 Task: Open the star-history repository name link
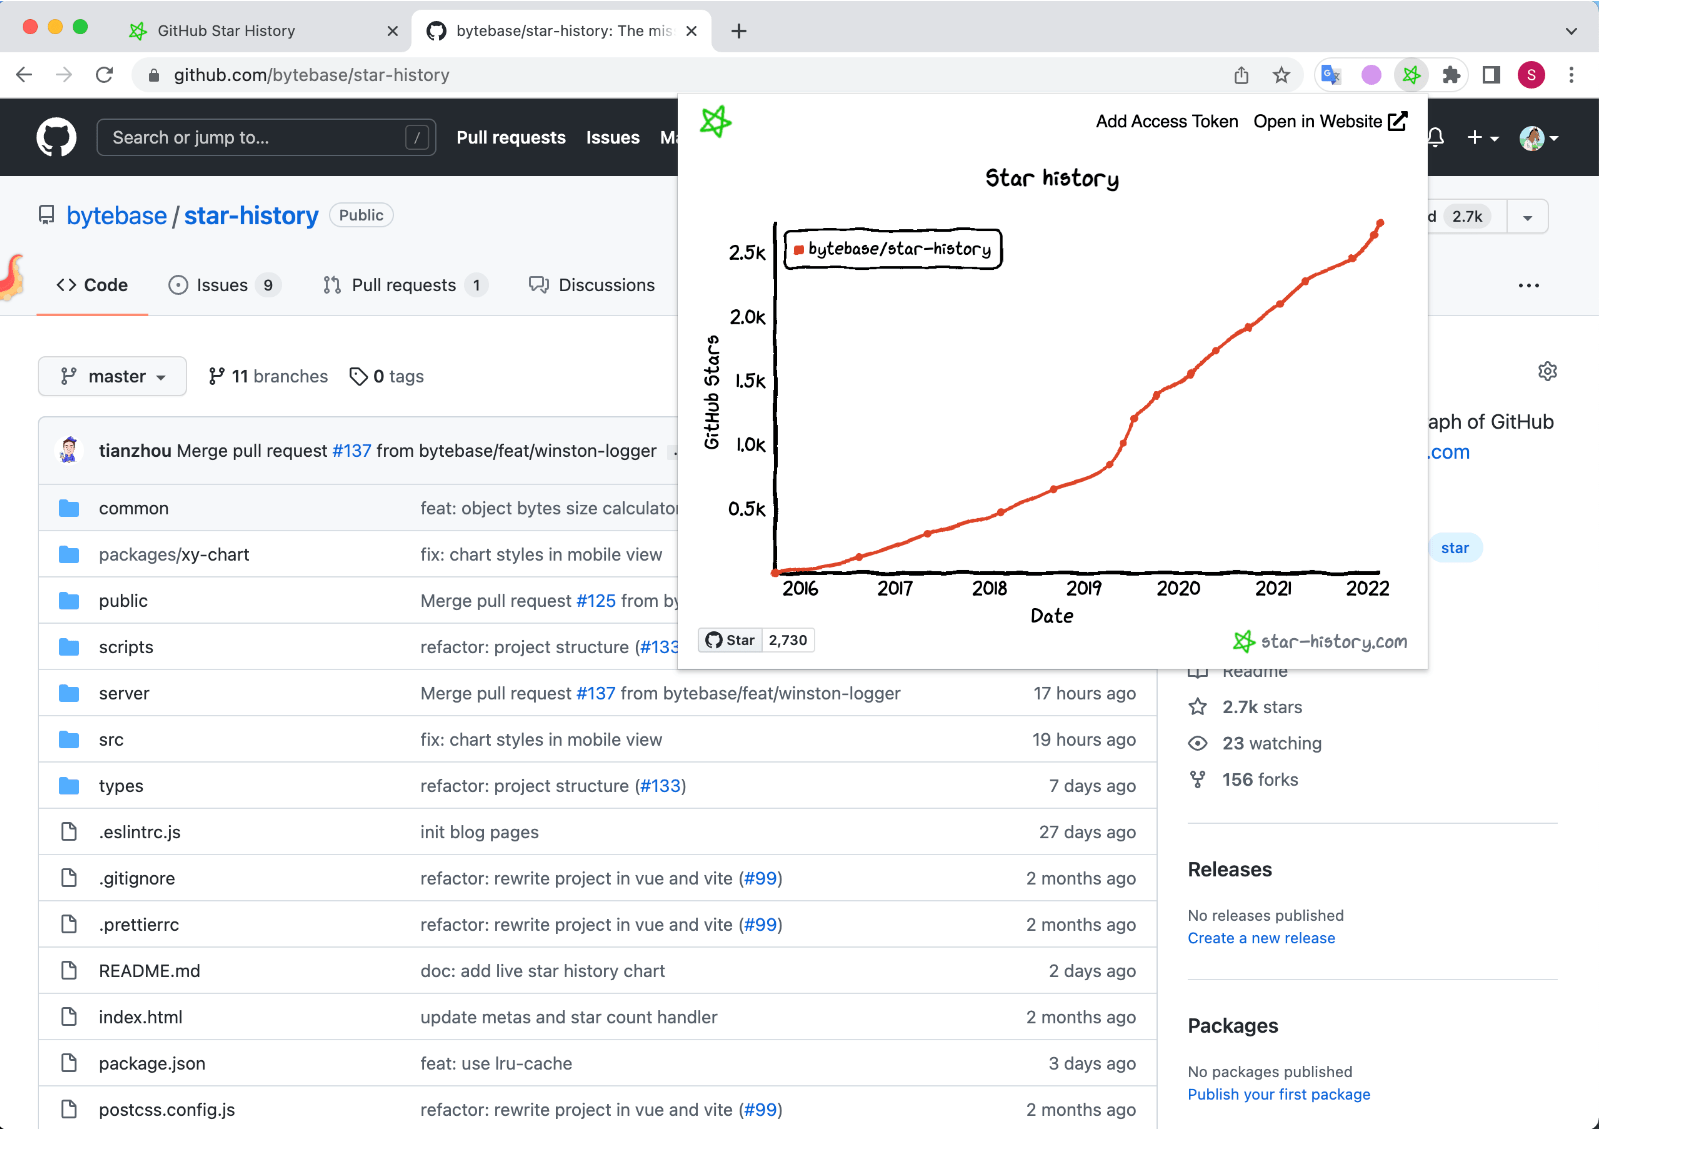pyautogui.click(x=251, y=215)
